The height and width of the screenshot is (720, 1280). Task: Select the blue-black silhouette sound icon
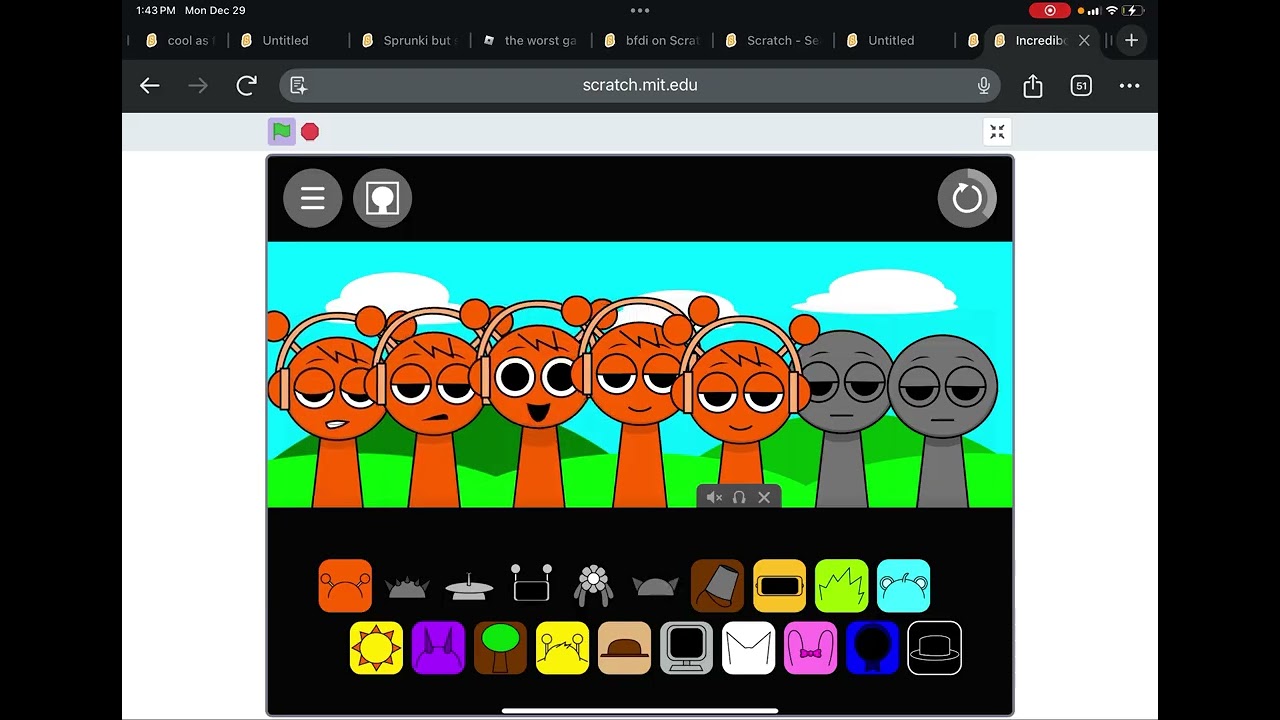[x=872, y=648]
